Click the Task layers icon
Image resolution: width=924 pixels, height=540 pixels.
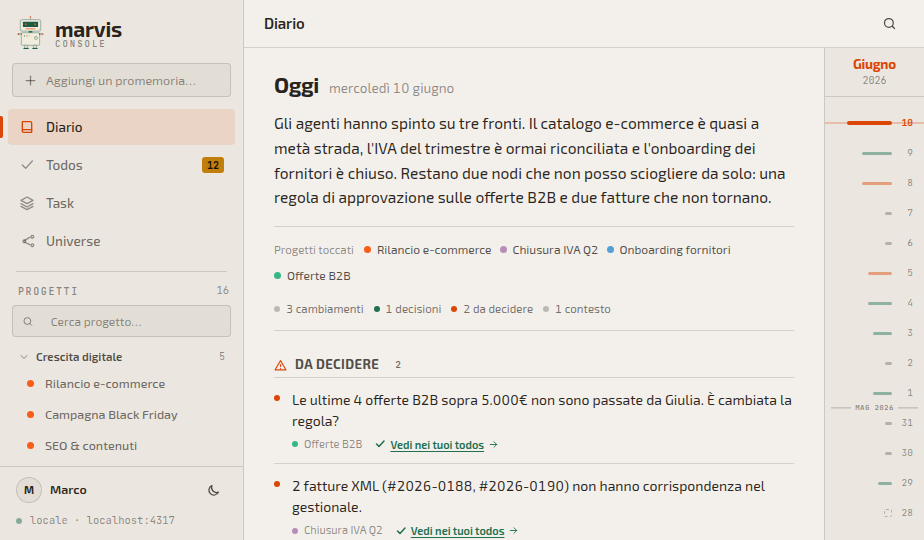[x=27, y=203]
